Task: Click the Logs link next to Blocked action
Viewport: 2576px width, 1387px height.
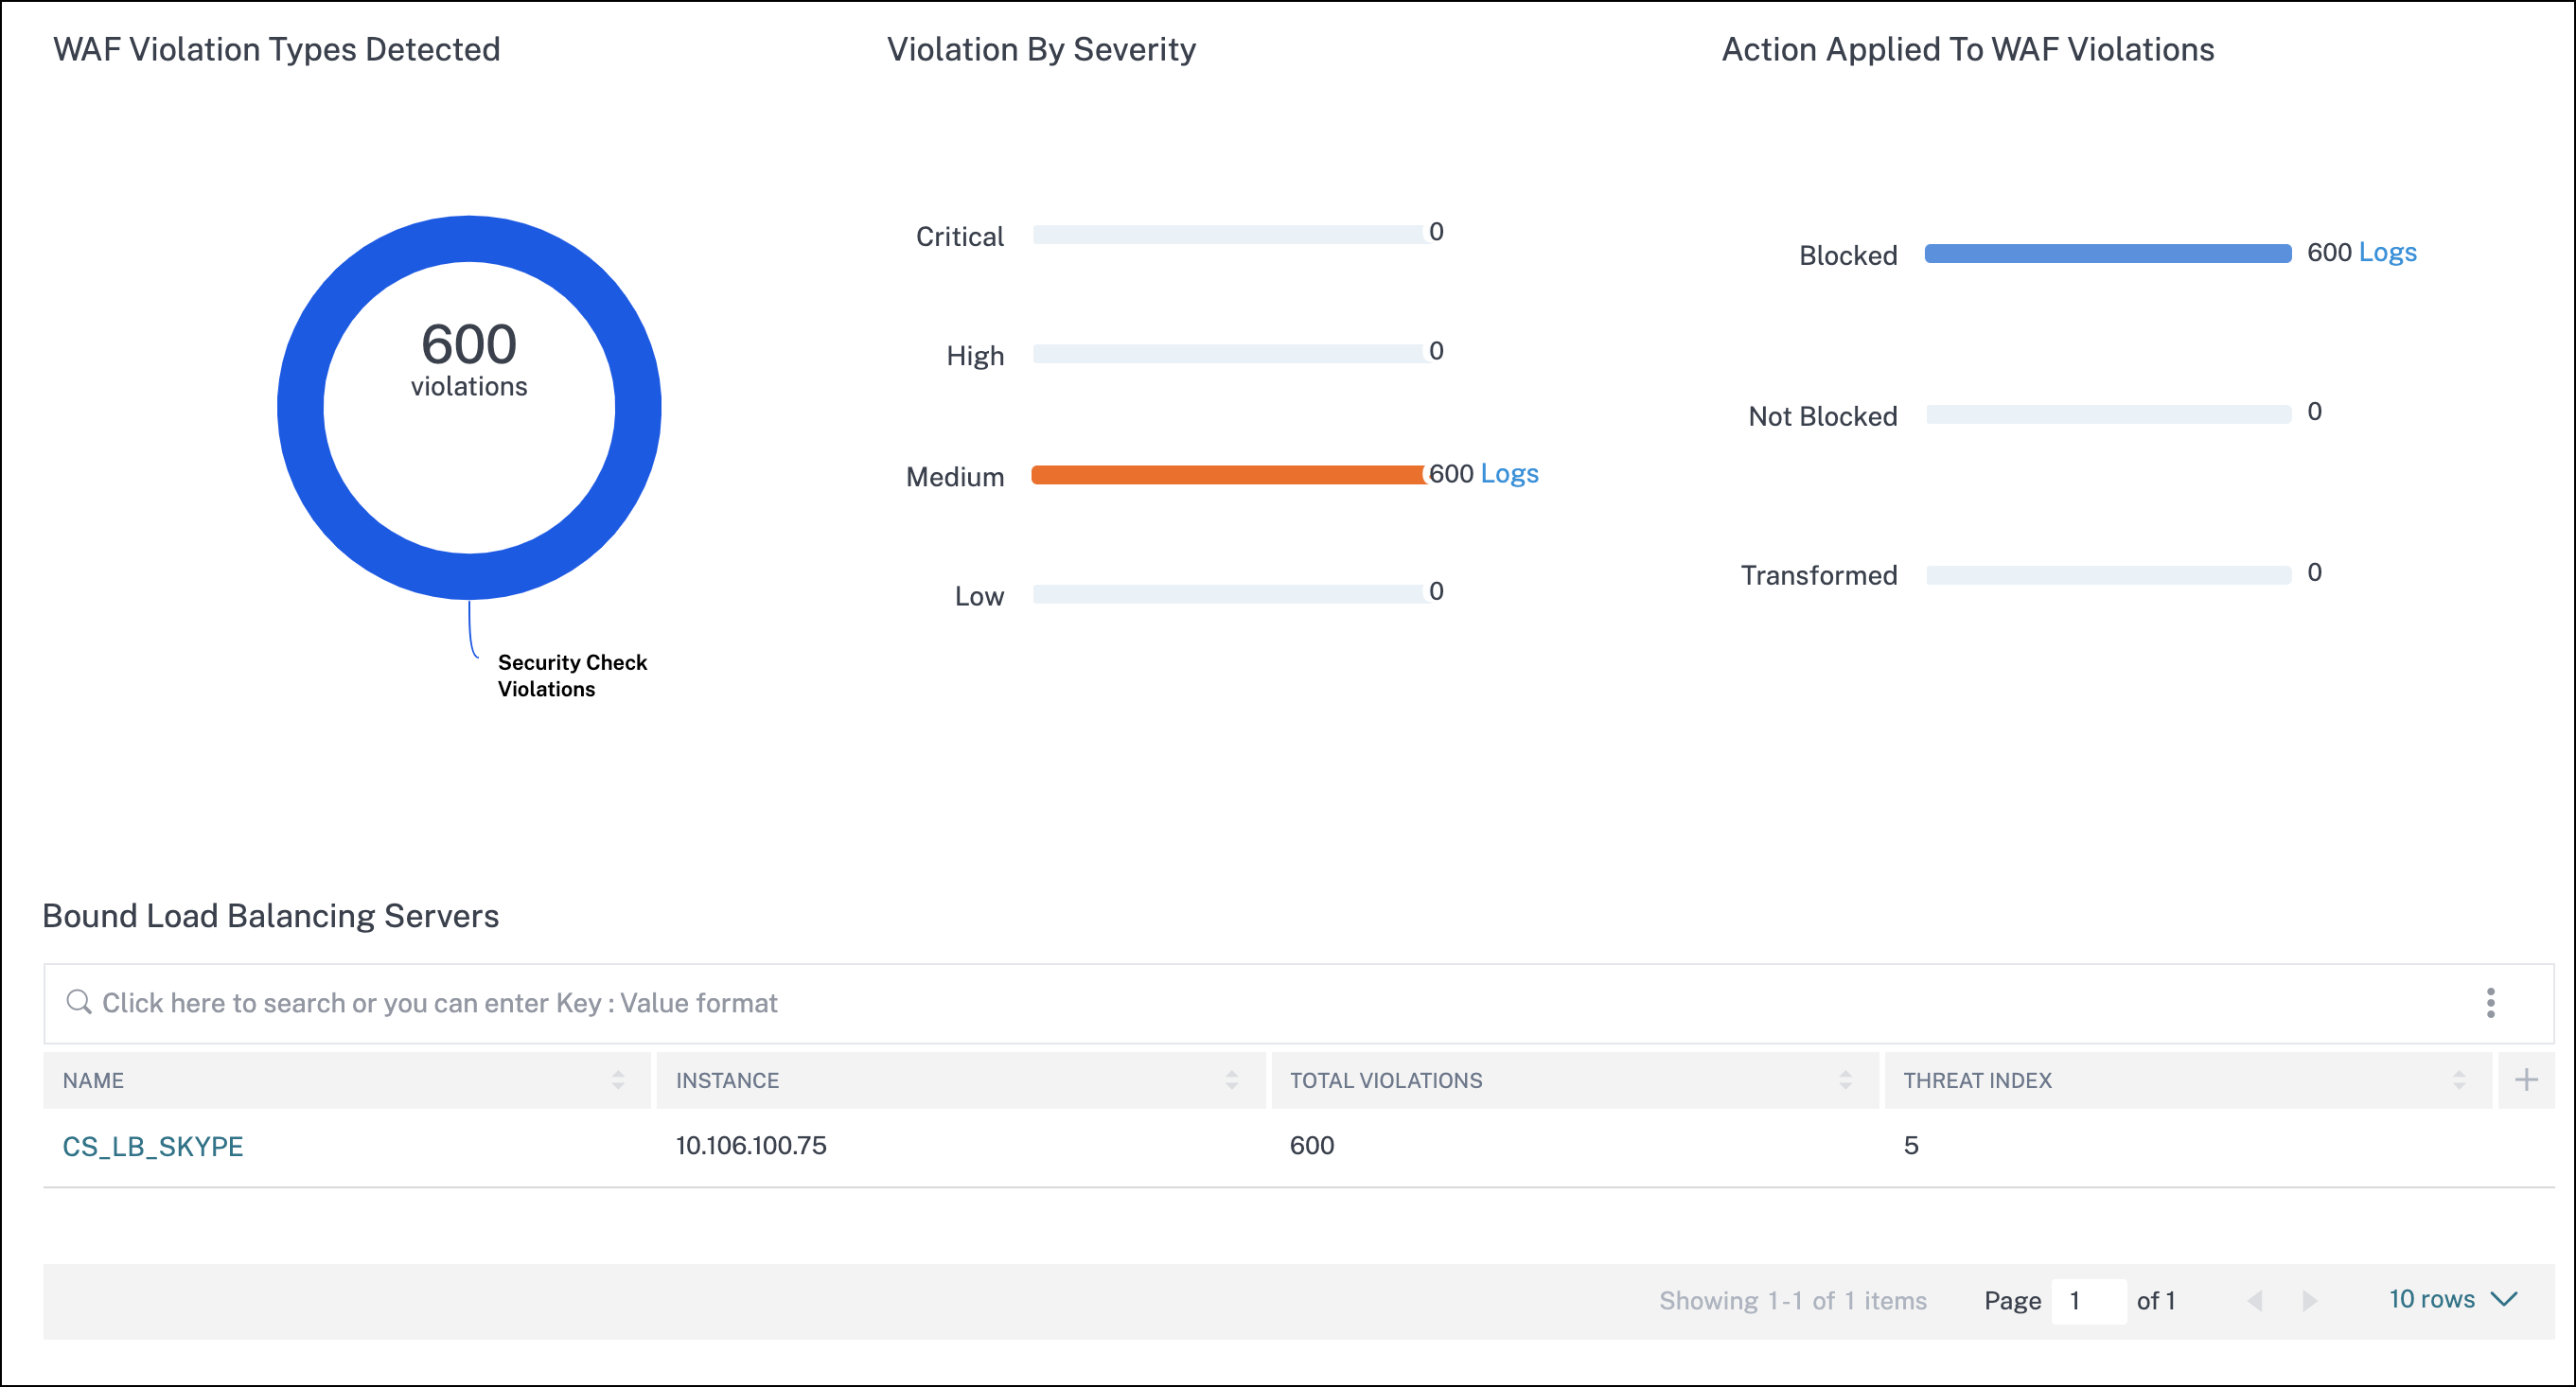Action: point(2391,253)
